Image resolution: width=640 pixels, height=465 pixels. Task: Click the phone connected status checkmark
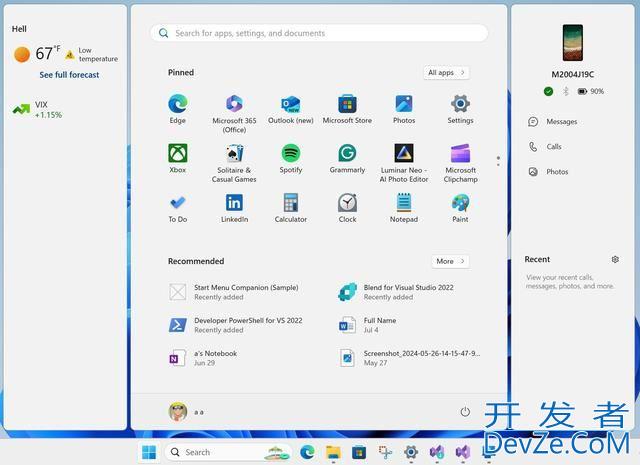coord(549,91)
